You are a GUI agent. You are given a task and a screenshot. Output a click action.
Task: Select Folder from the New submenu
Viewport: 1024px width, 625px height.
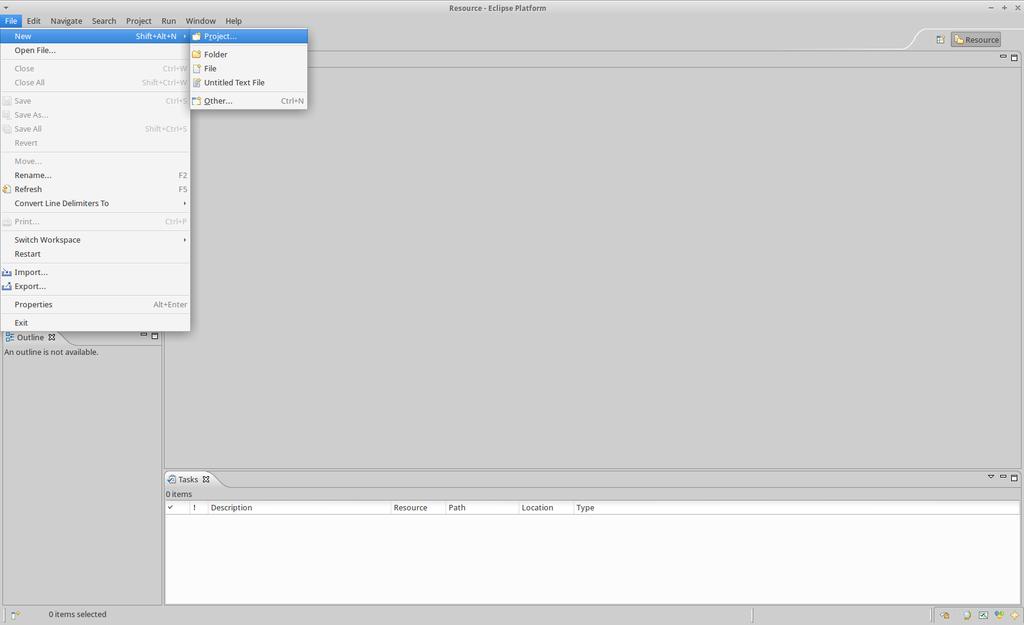pos(249,54)
